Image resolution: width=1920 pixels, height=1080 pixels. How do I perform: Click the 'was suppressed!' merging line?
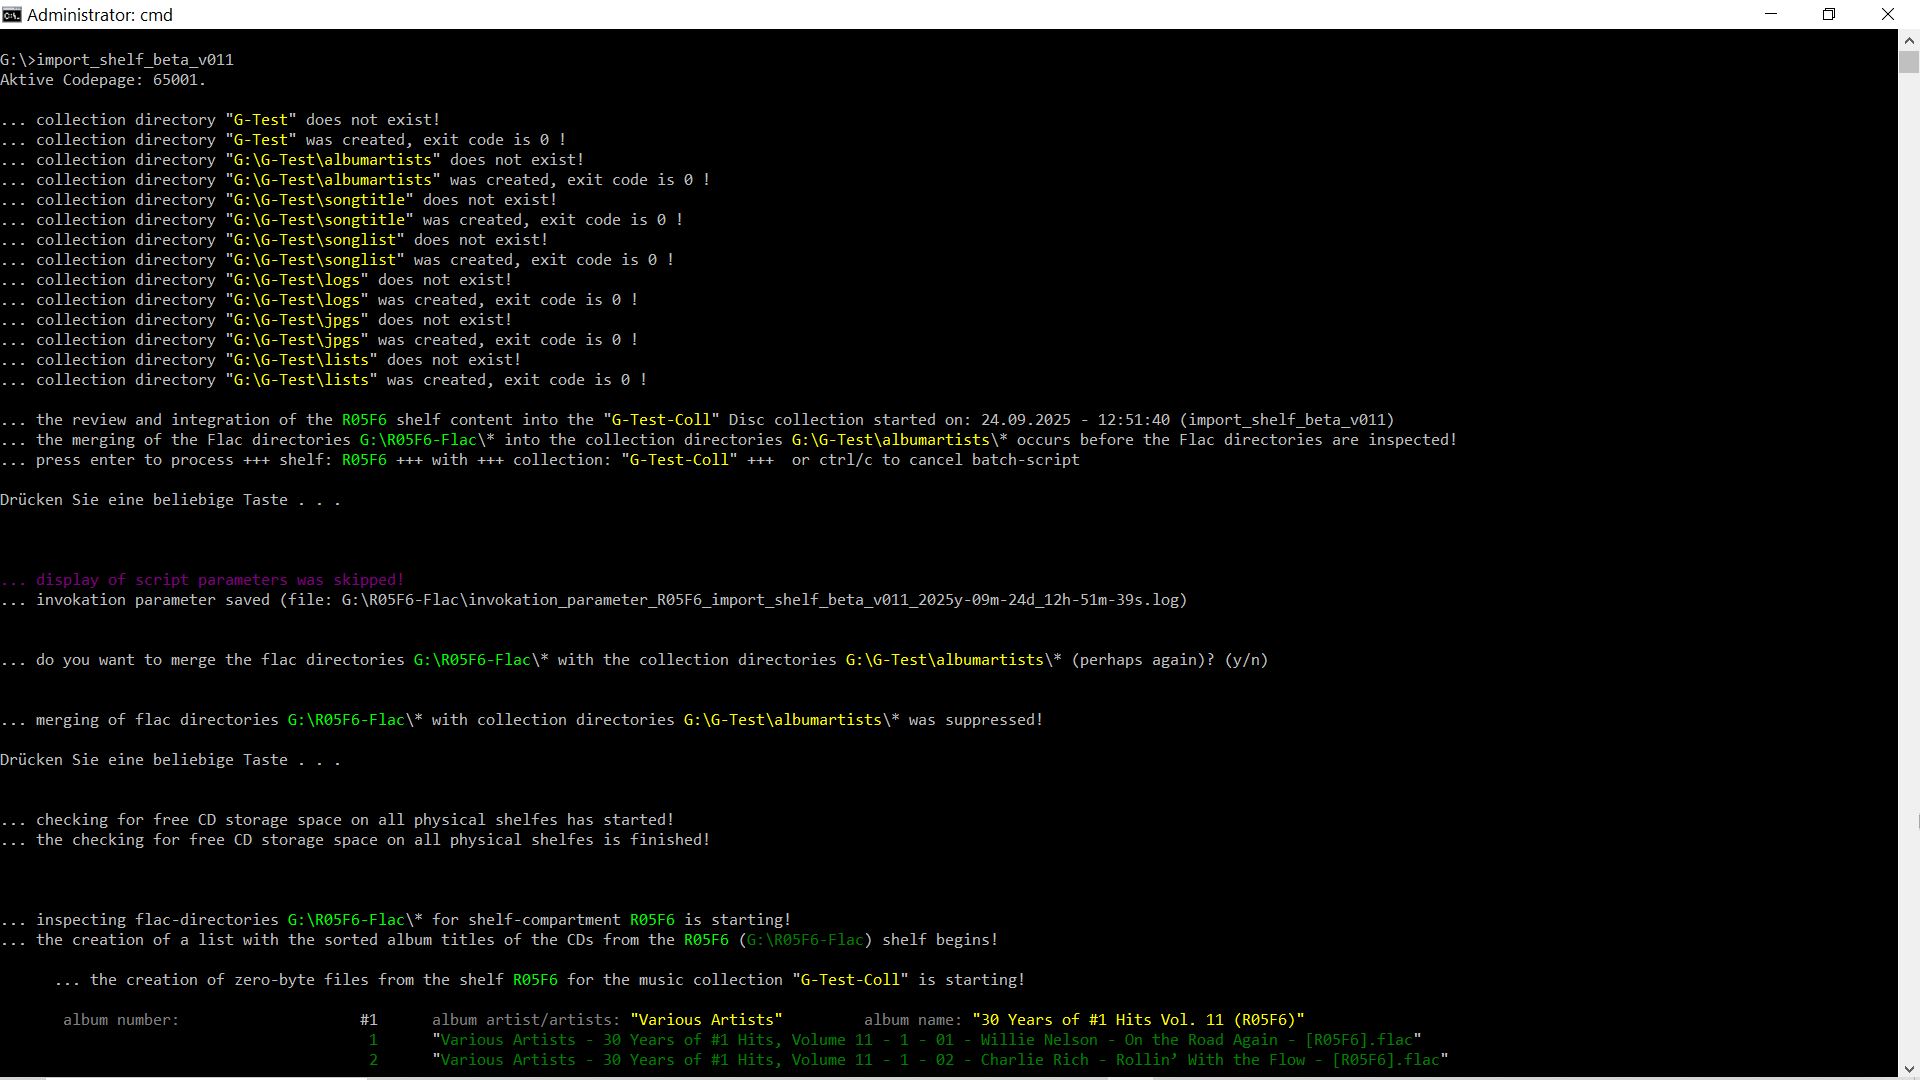[975, 720]
